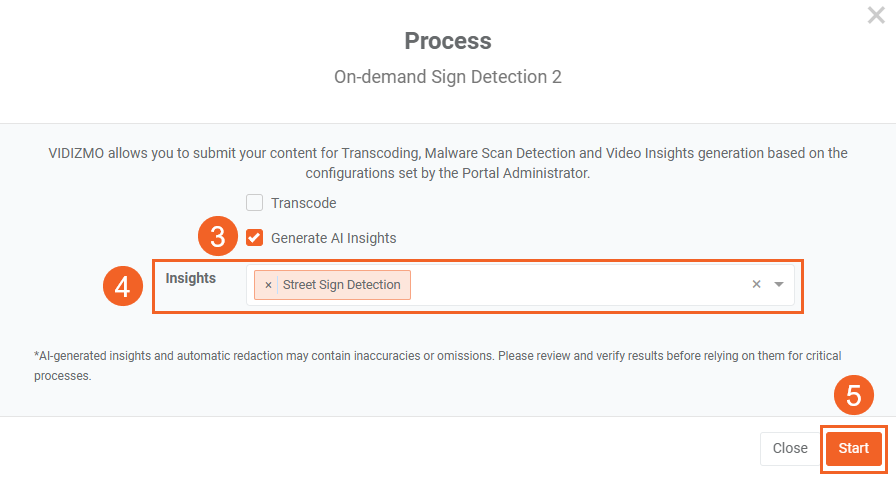Select the Street Sign Detection tag label
Image resolution: width=896 pixels, height=480 pixels.
pos(341,285)
